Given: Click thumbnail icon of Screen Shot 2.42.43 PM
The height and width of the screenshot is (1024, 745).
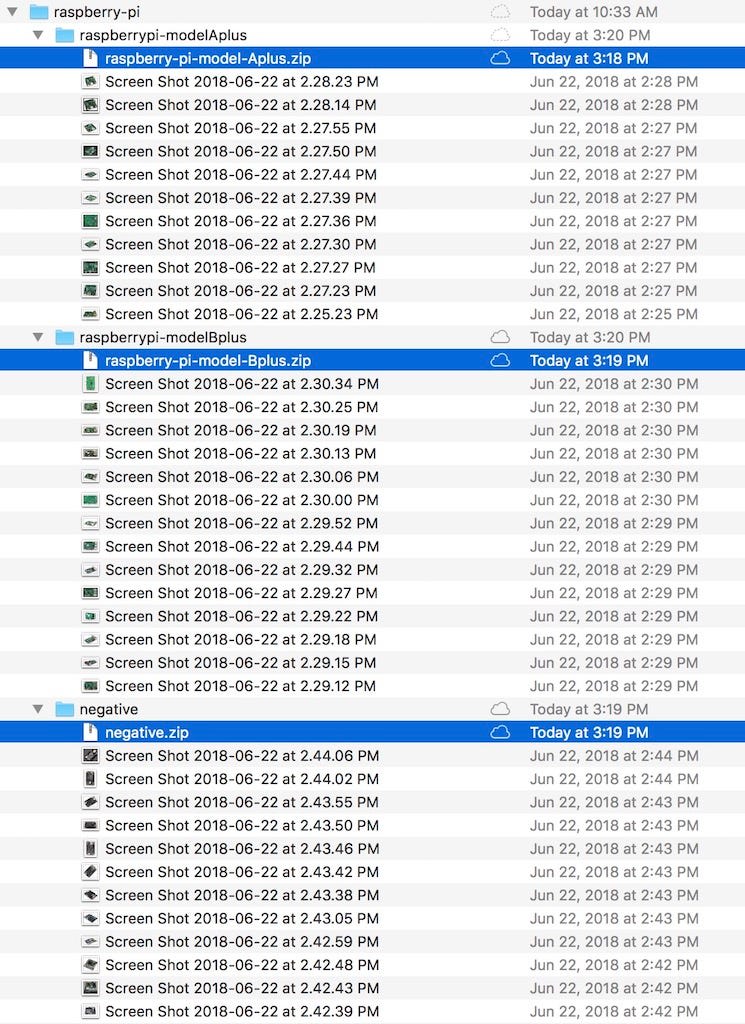Looking at the screenshot, I should (x=91, y=988).
